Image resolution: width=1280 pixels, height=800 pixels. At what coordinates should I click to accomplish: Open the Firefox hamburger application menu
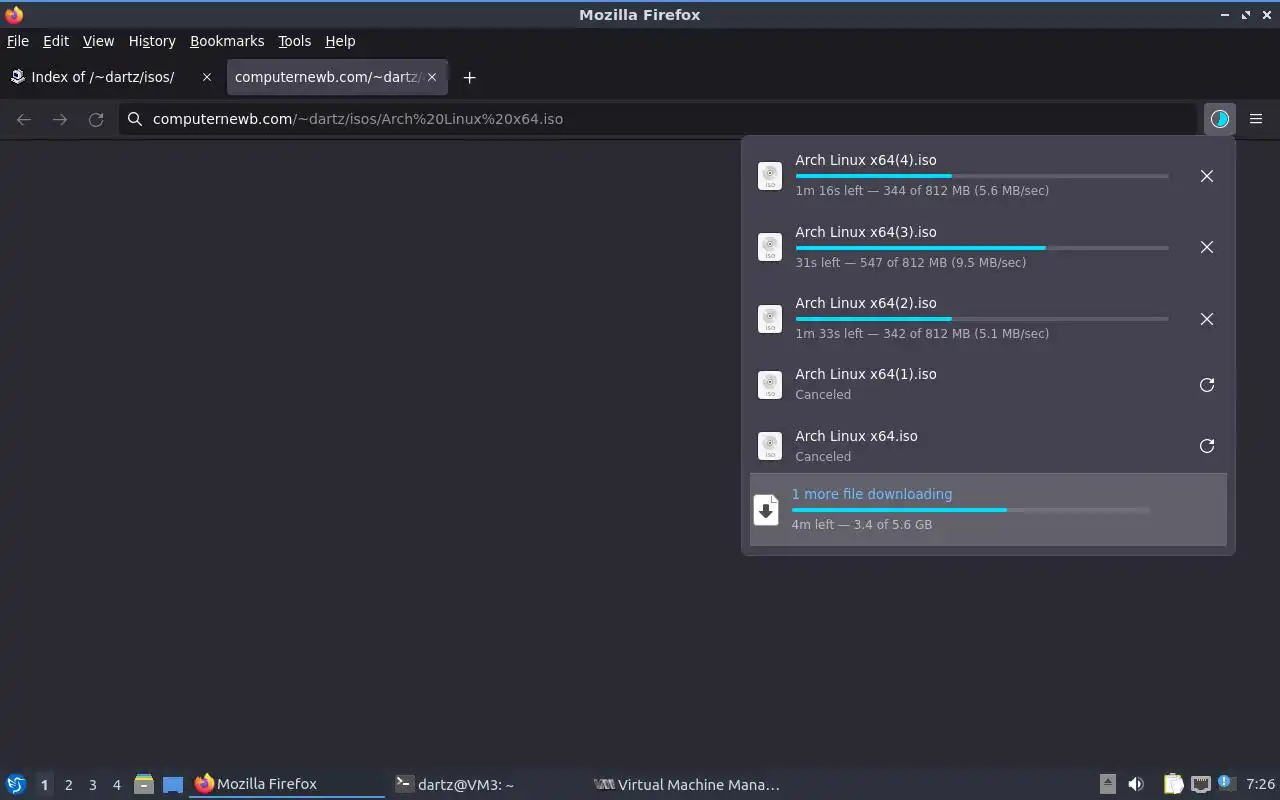1256,119
